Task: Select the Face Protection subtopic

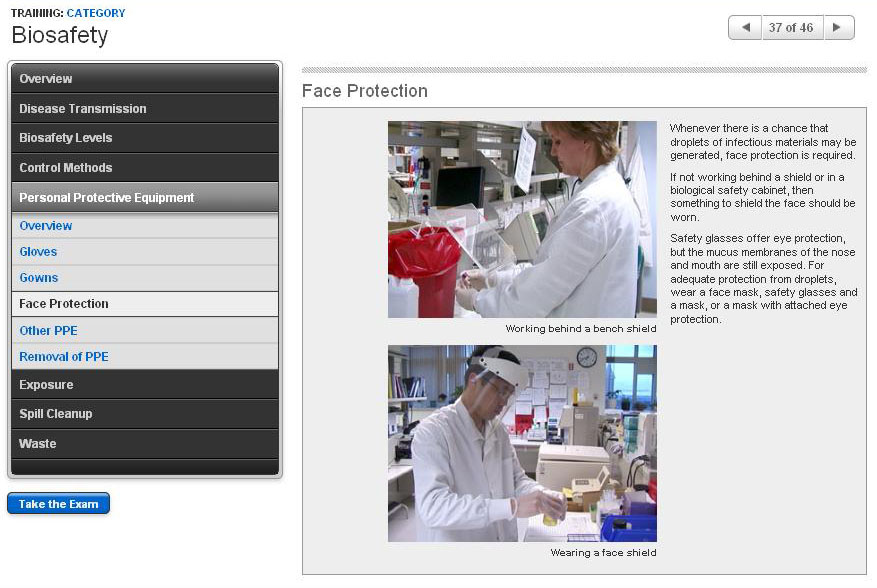Action: pos(64,304)
